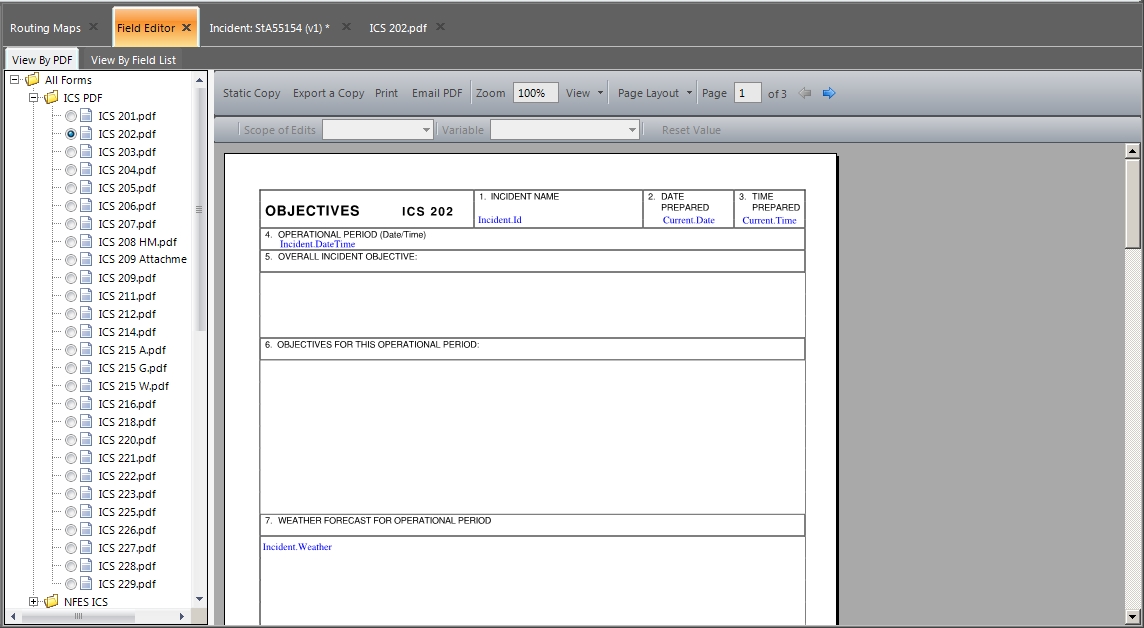Expand the NFES ICS tree node
Viewport: 1144px width, 628px height.
[34, 602]
